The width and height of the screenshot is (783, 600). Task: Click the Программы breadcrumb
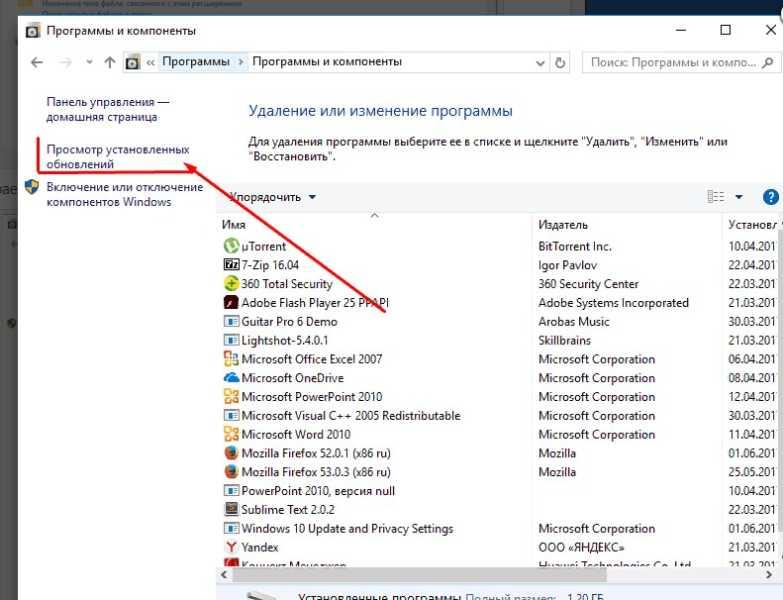point(196,62)
